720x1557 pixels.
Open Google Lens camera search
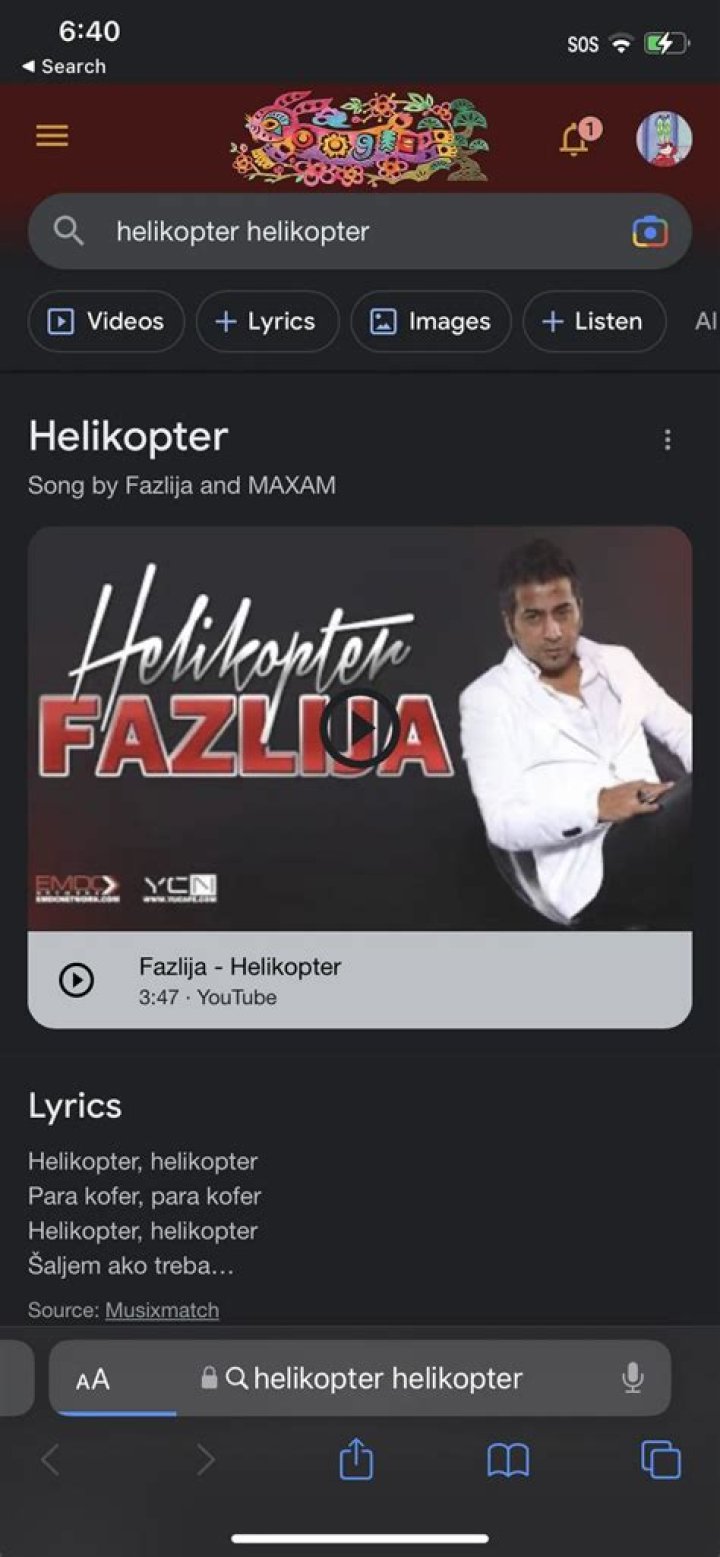pos(650,232)
